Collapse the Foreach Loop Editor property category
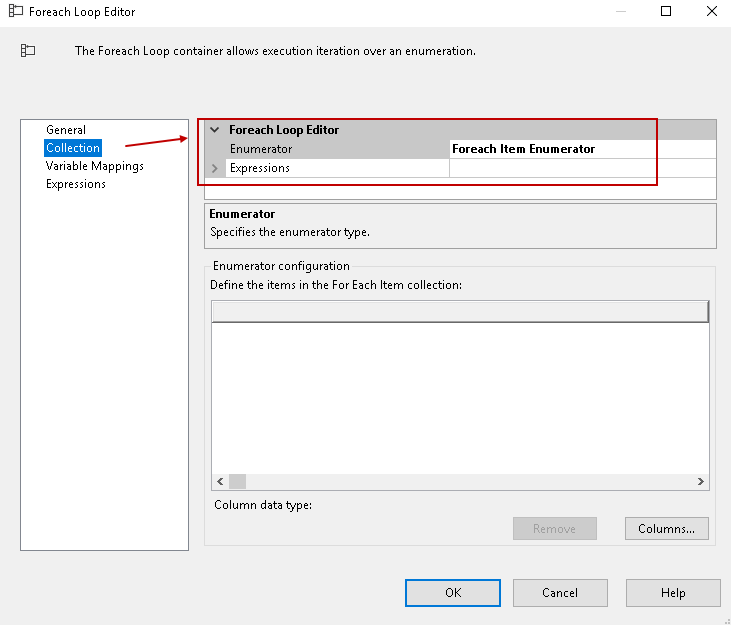 (x=215, y=130)
